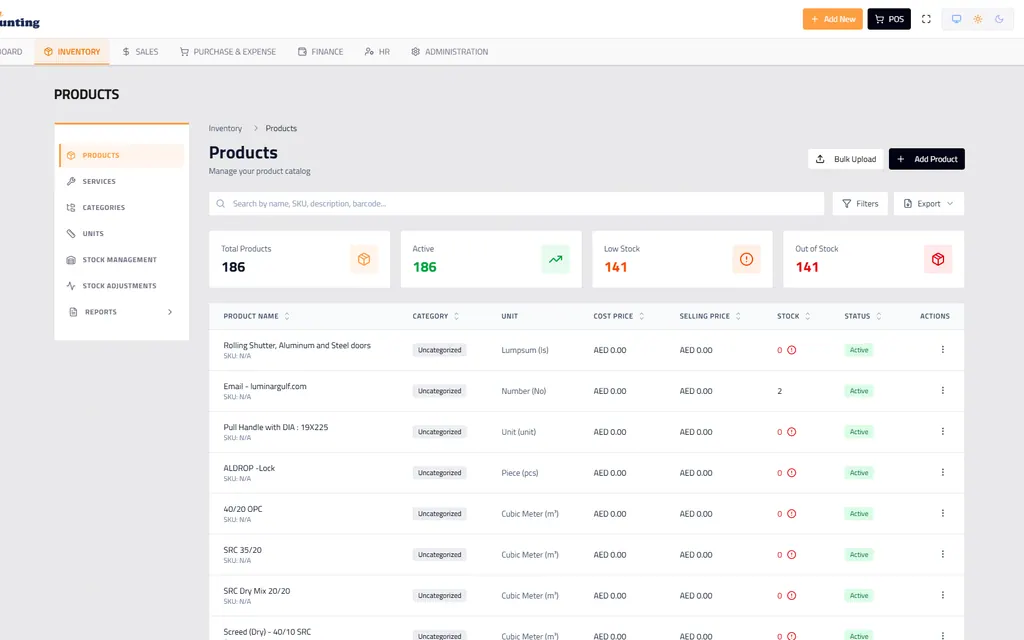Sort by Cost Price column
The width and height of the screenshot is (1024, 640).
pos(619,316)
